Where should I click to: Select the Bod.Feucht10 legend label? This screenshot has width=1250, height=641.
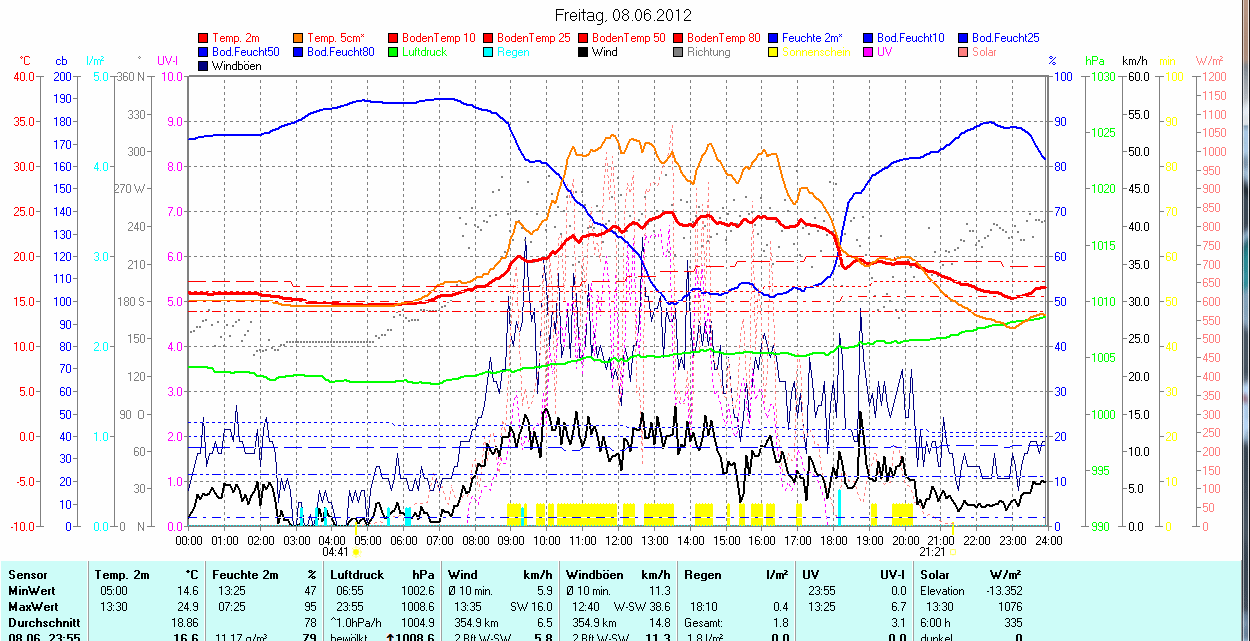(x=911, y=38)
